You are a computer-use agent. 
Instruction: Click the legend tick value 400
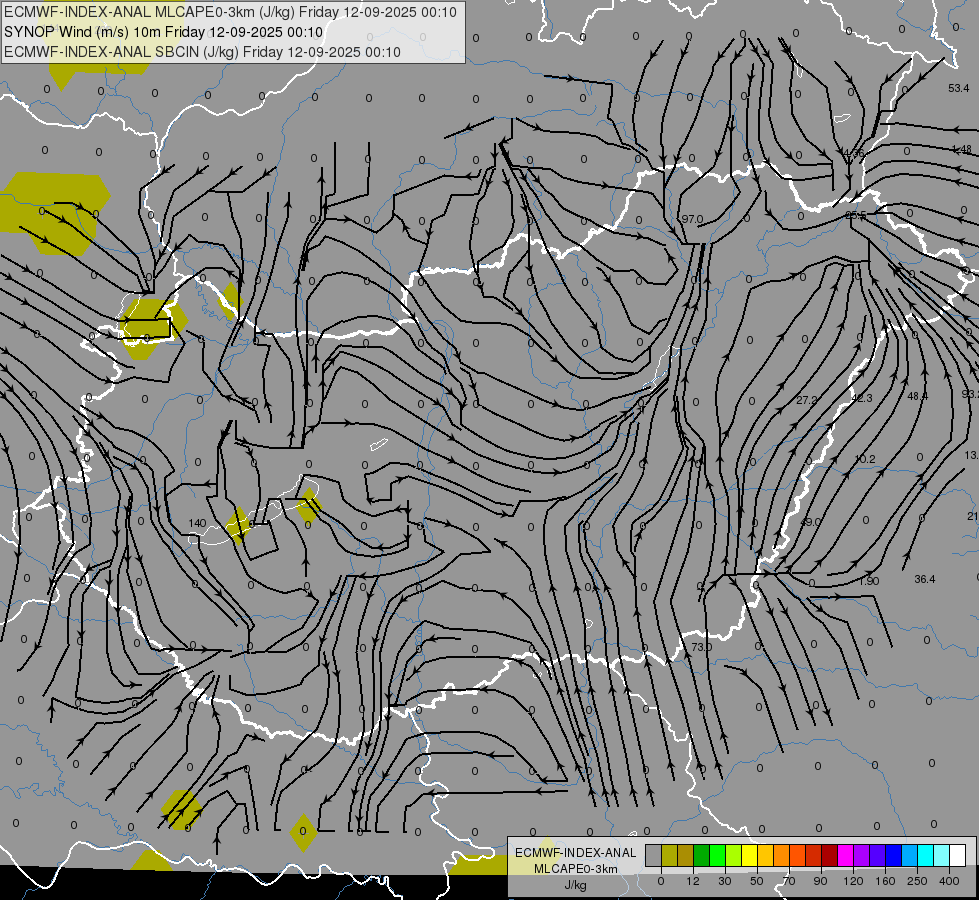tap(949, 881)
